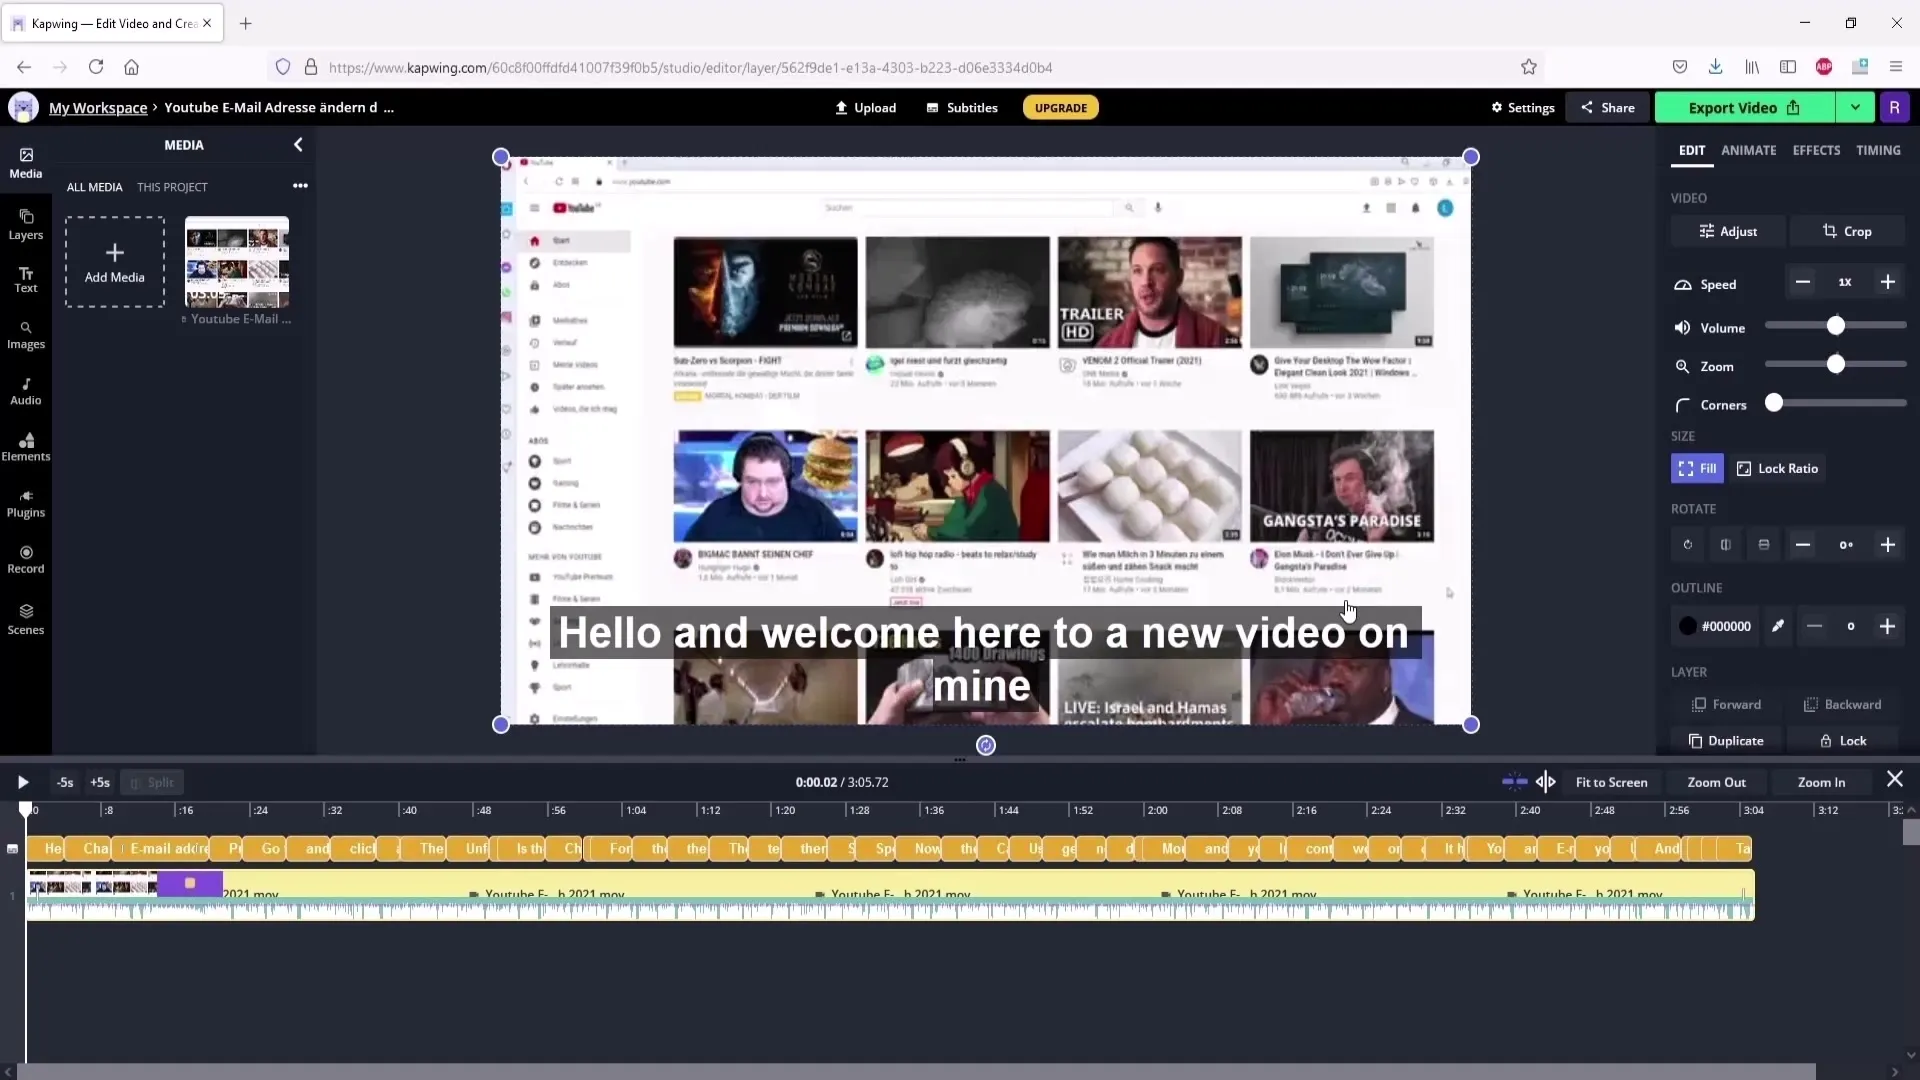Image resolution: width=1920 pixels, height=1080 pixels.
Task: Open the Record sidebar panel
Action: [x=26, y=560]
